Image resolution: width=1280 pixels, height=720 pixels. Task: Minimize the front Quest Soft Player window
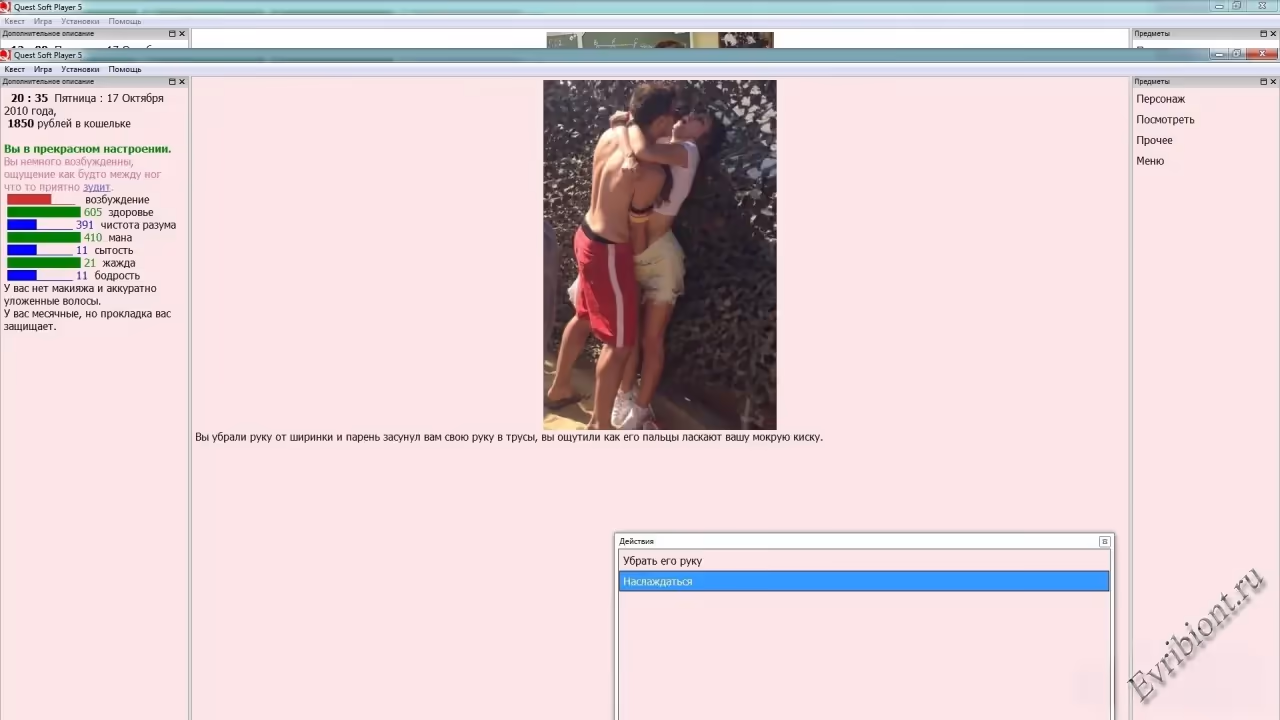coord(1218,54)
